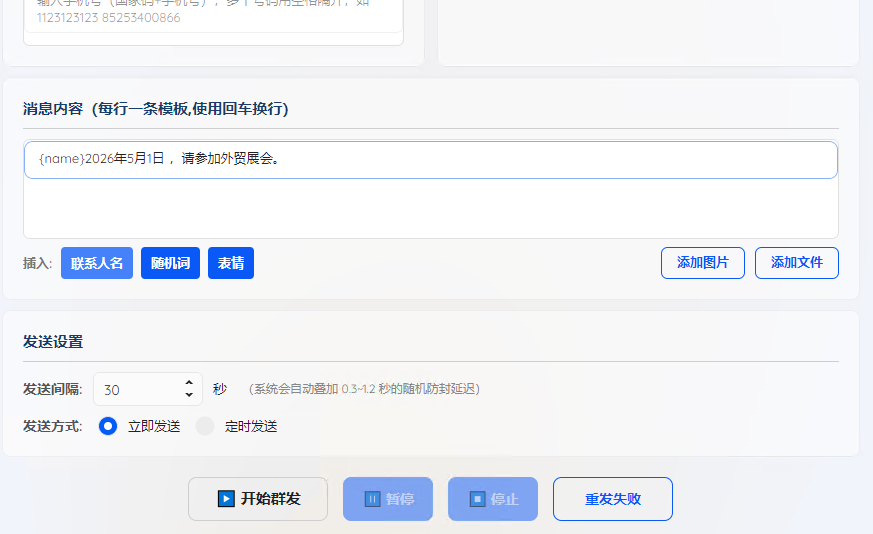873x534 pixels.
Task: Click the stop icon on 停止
Action: pos(477,499)
